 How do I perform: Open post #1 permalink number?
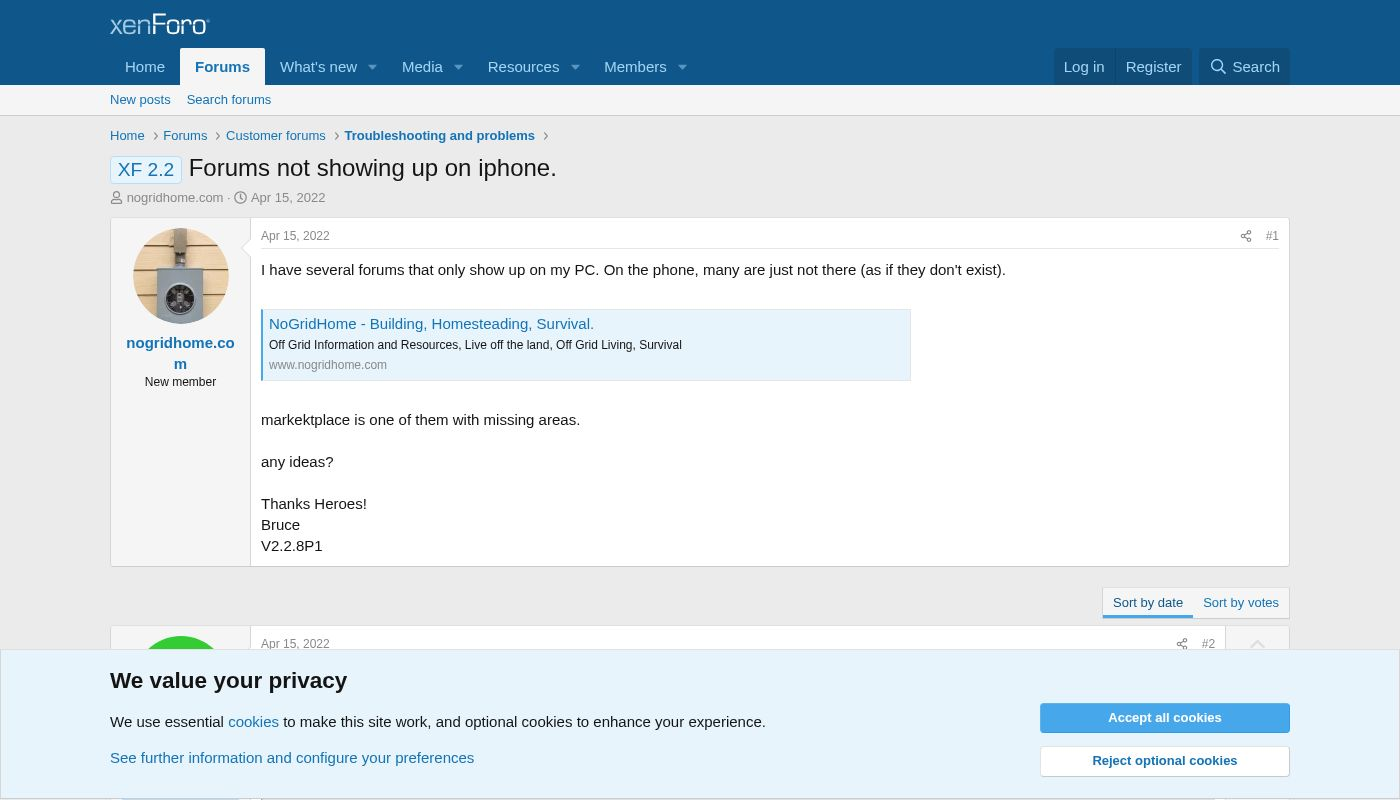(x=1271, y=236)
